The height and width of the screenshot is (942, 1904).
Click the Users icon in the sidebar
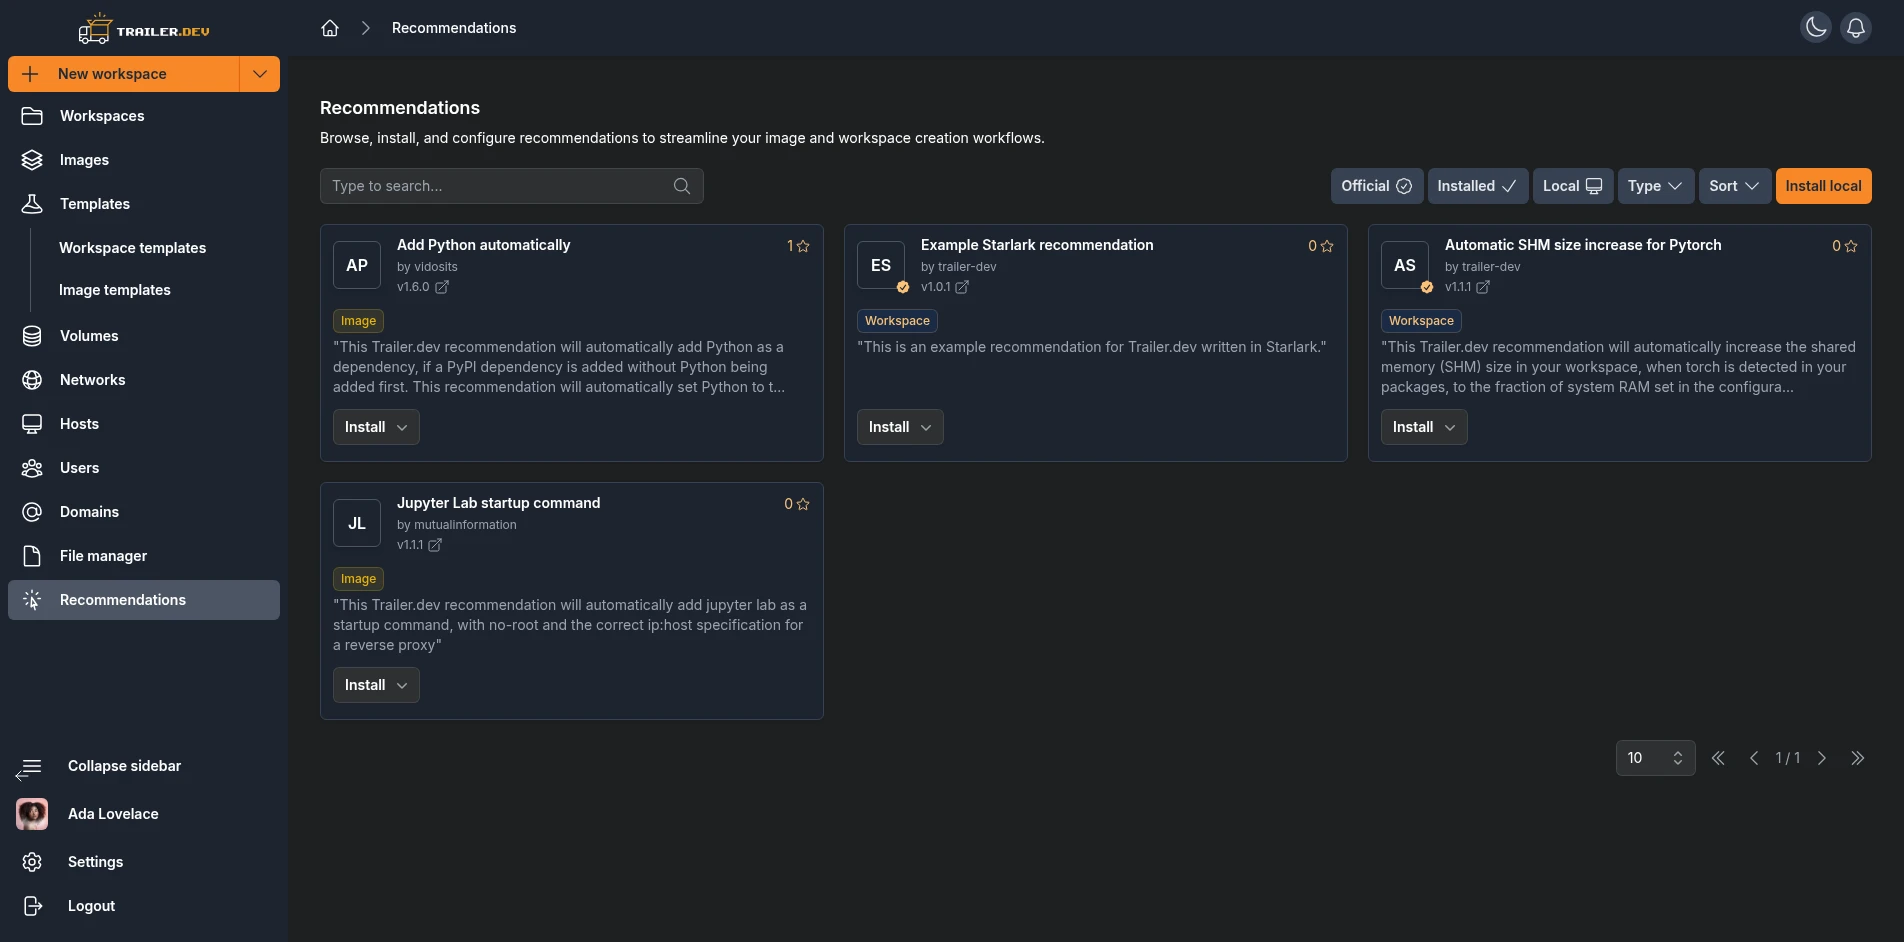click(32, 468)
